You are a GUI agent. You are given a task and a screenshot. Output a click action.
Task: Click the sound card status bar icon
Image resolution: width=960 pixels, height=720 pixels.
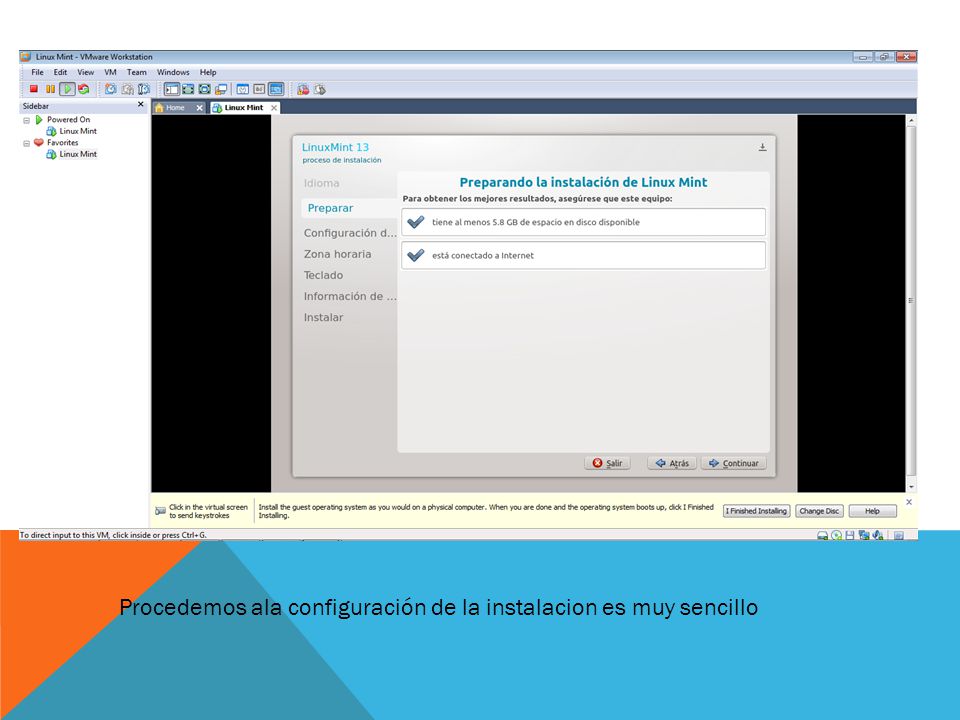pyautogui.click(x=878, y=536)
